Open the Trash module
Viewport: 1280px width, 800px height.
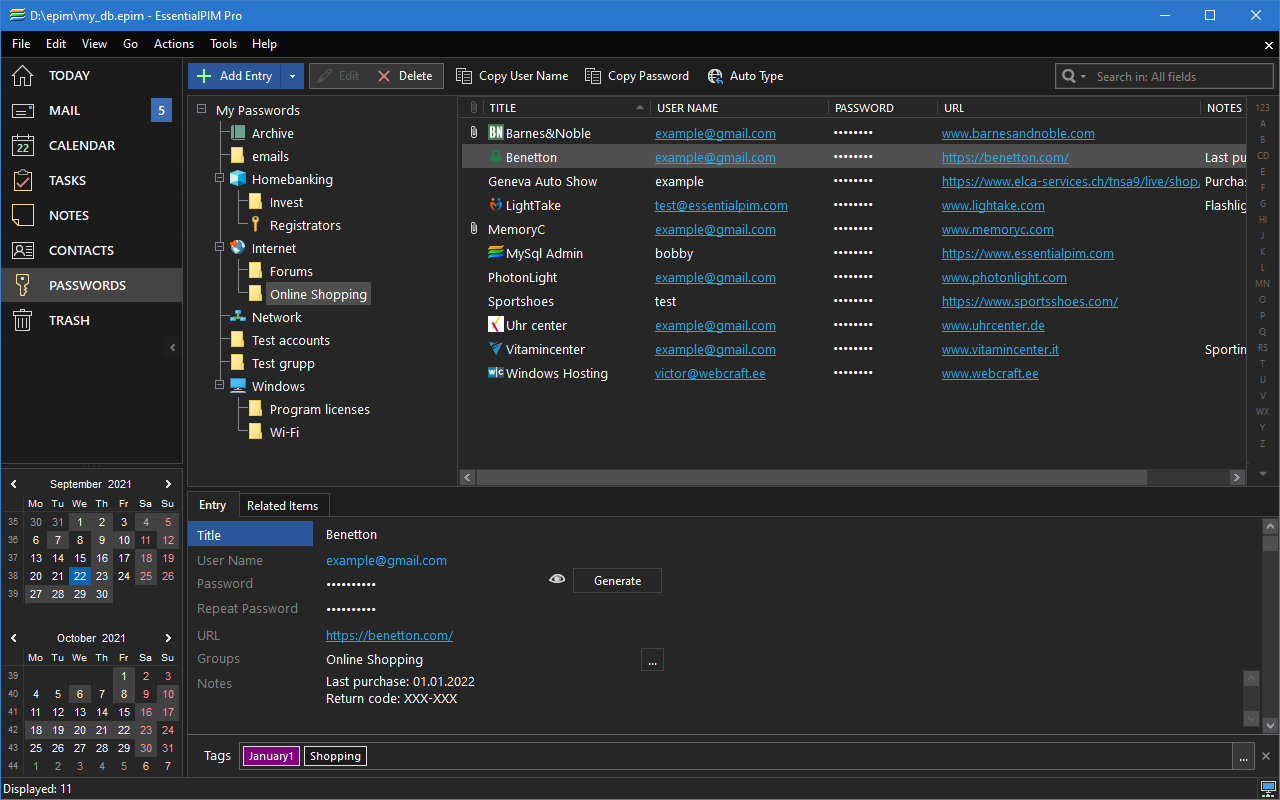pyautogui.click(x=69, y=320)
